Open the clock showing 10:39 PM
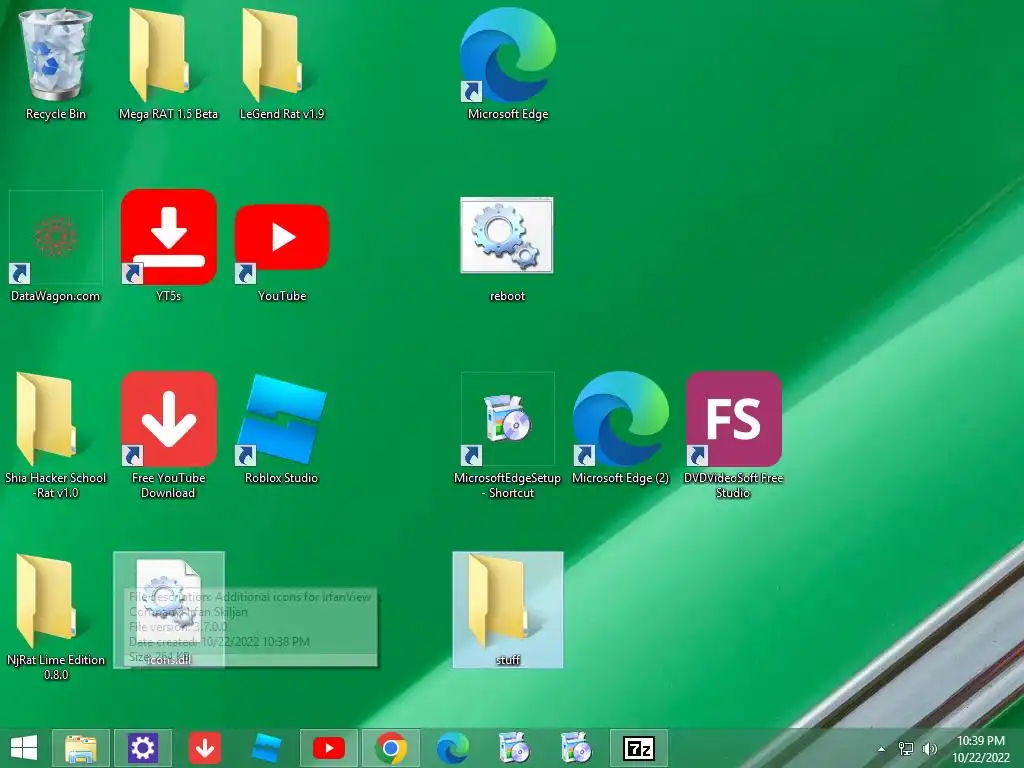This screenshot has height=768, width=1024. coord(980,749)
